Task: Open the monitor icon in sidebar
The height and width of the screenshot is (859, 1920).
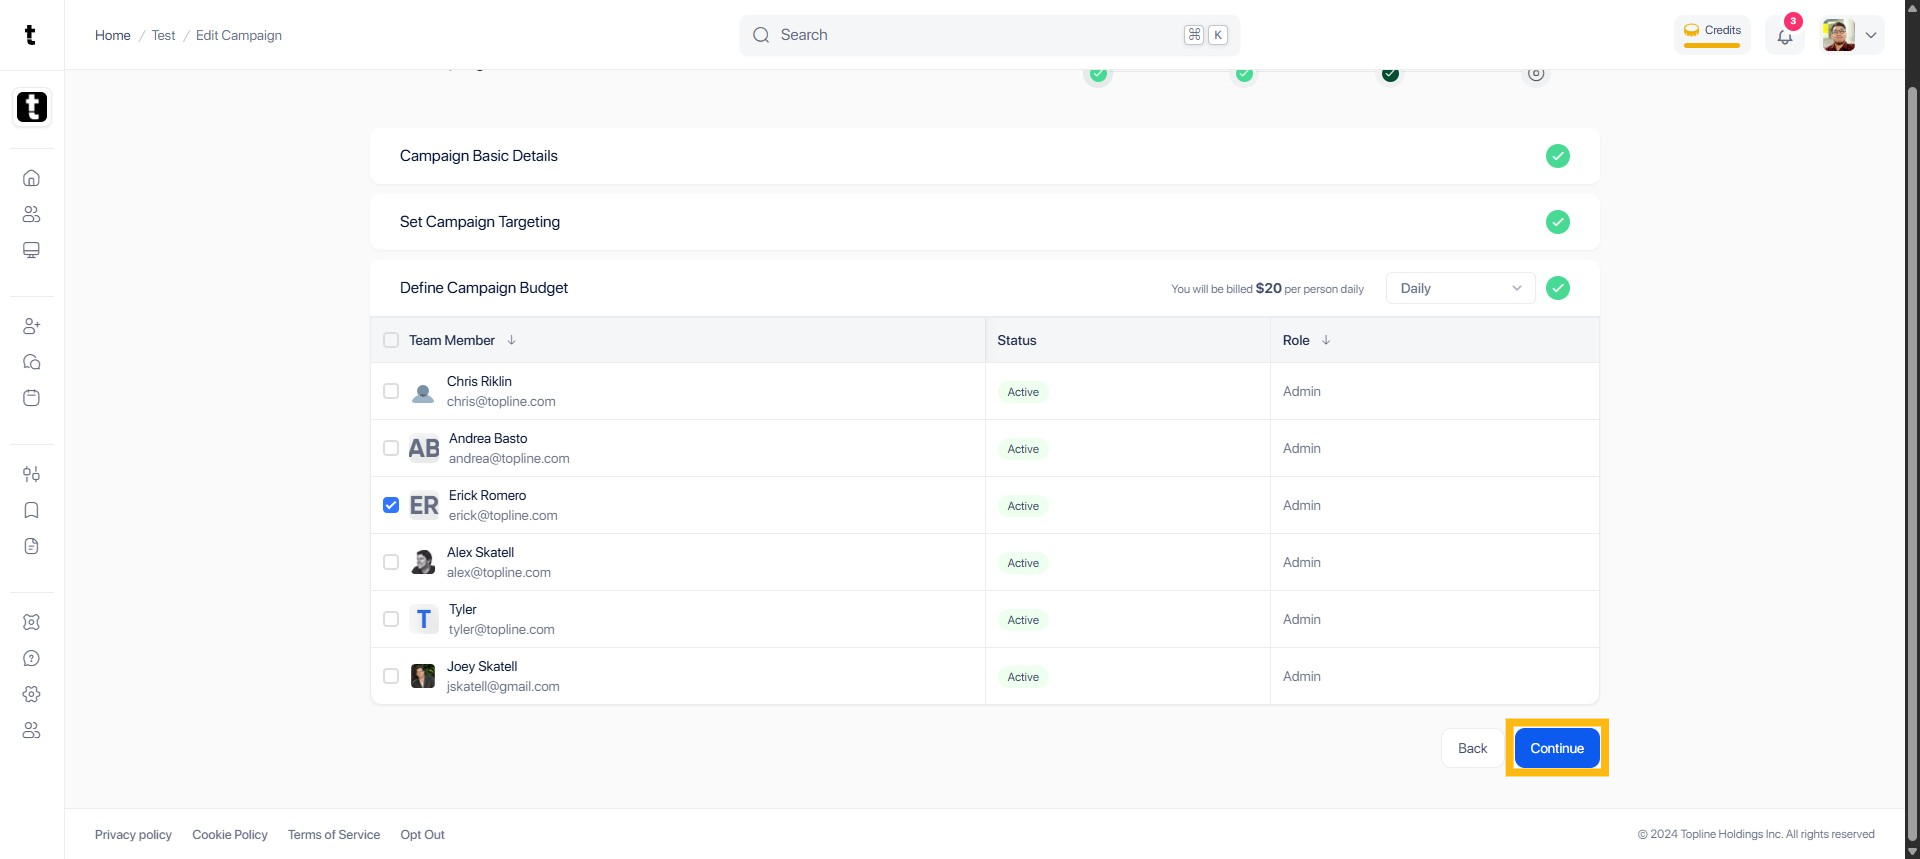Action: click(x=32, y=250)
